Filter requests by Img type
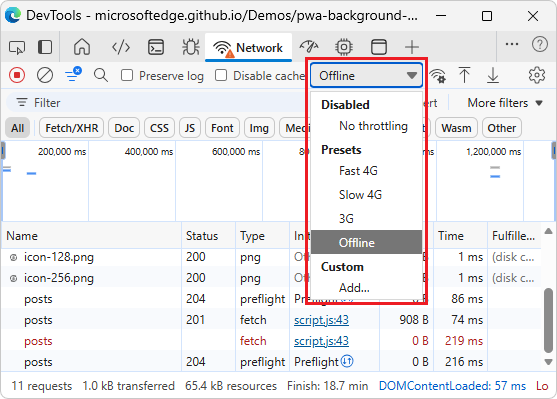Image resolution: width=557 pixels, height=399 pixels. 259,128
